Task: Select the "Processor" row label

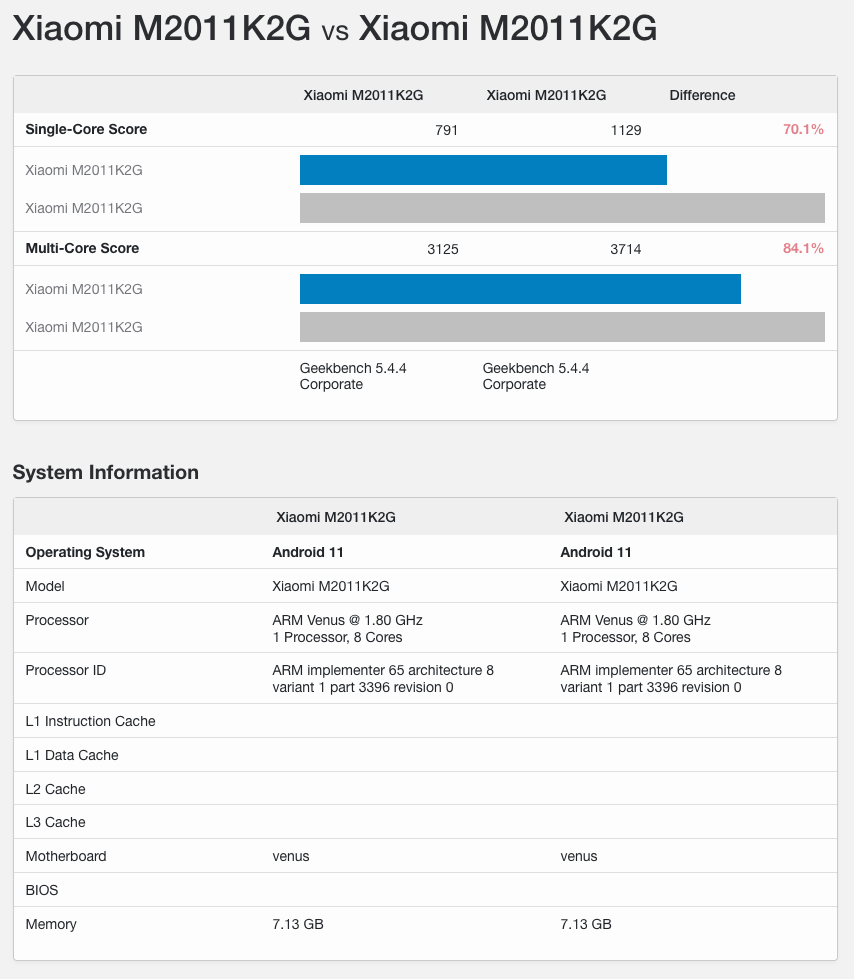Action: pyautogui.click(x=57, y=620)
